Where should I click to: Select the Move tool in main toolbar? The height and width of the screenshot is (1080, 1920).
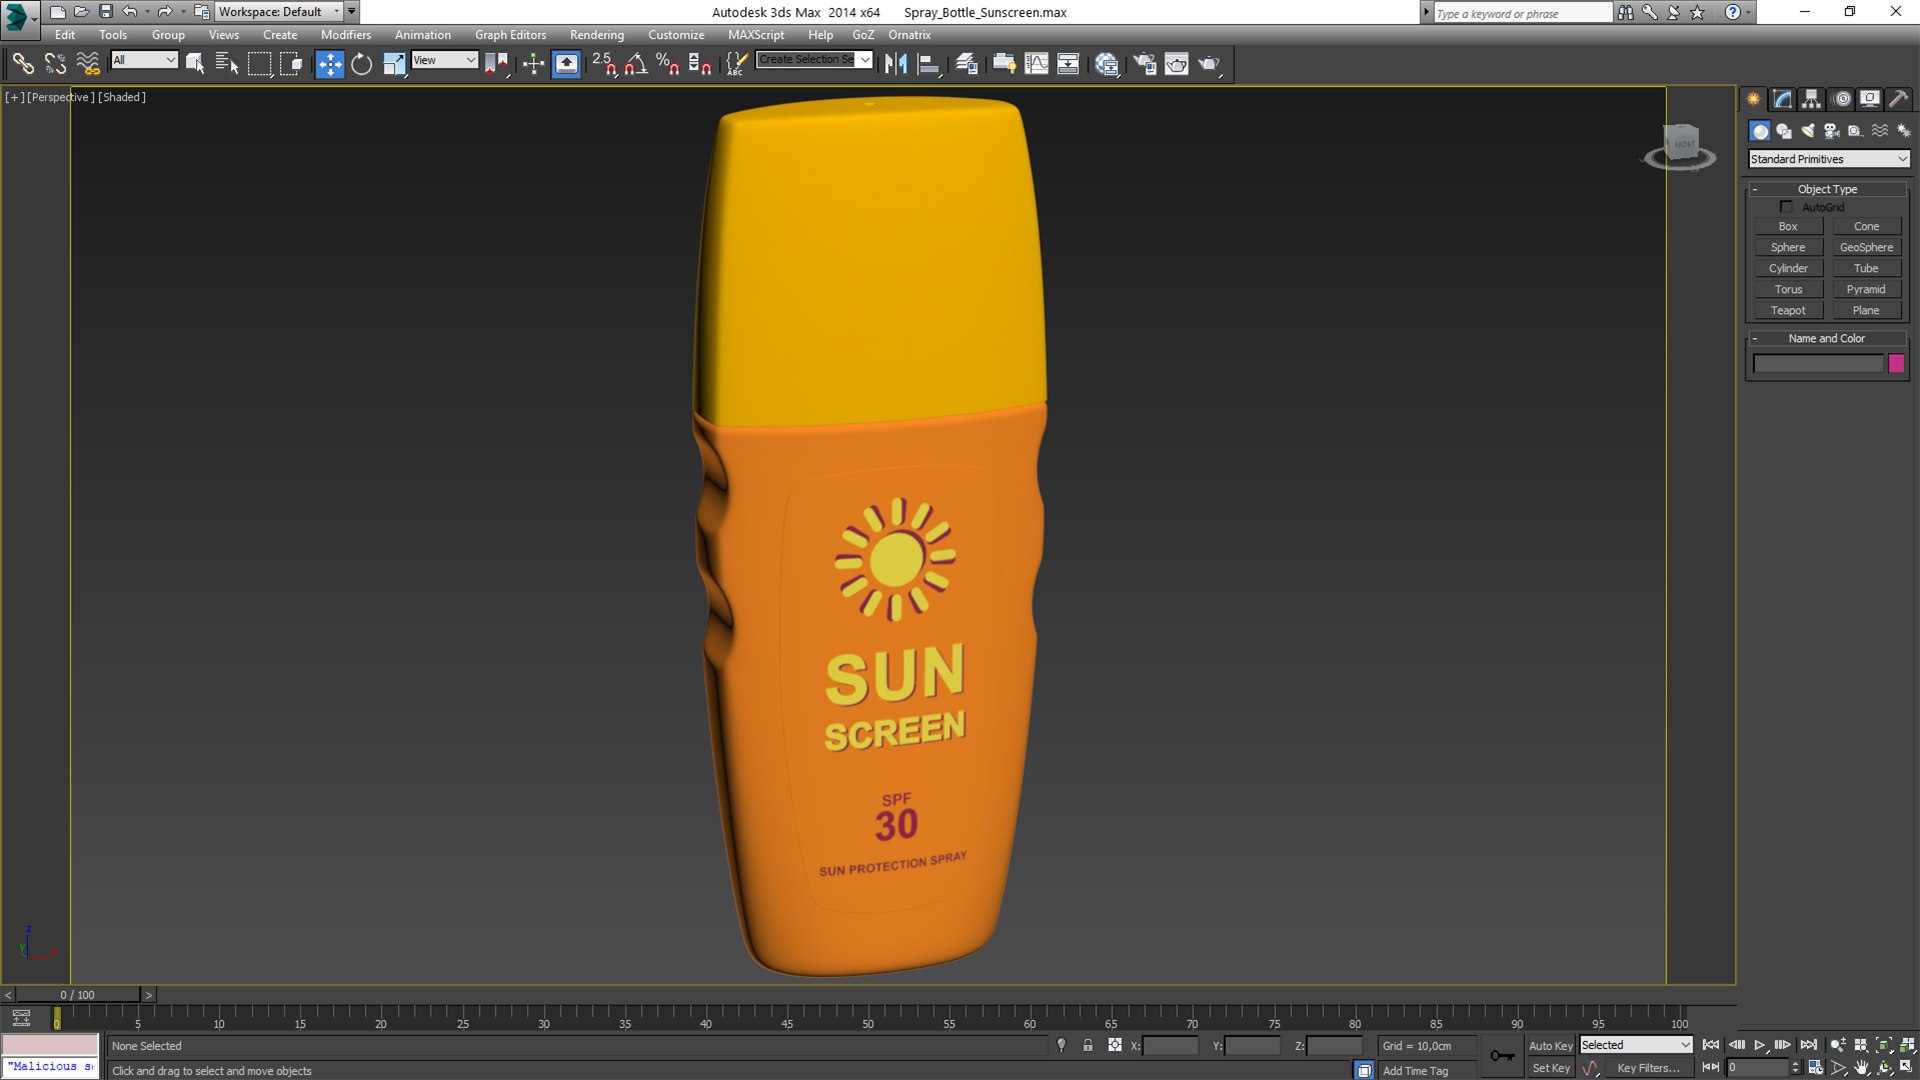click(x=329, y=64)
